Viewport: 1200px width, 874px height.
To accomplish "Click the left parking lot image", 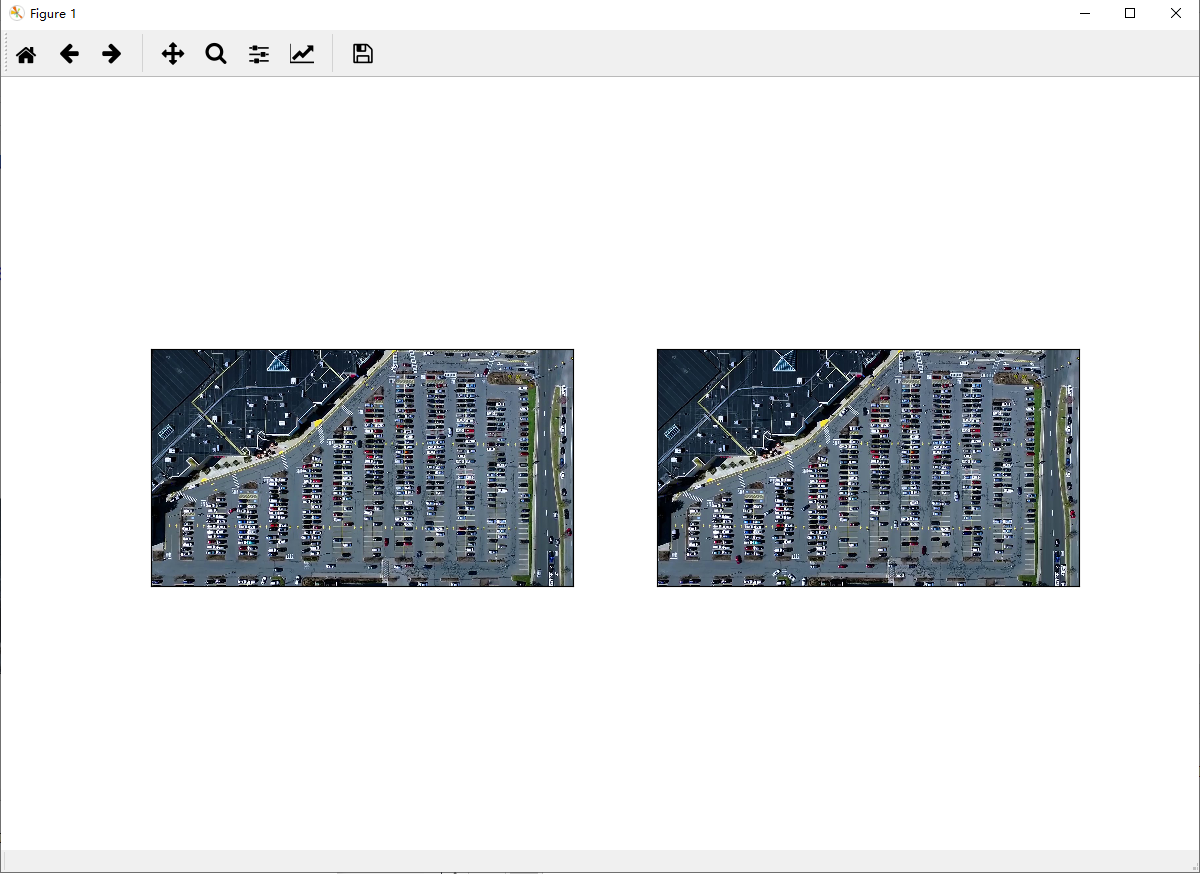I will coord(362,468).
